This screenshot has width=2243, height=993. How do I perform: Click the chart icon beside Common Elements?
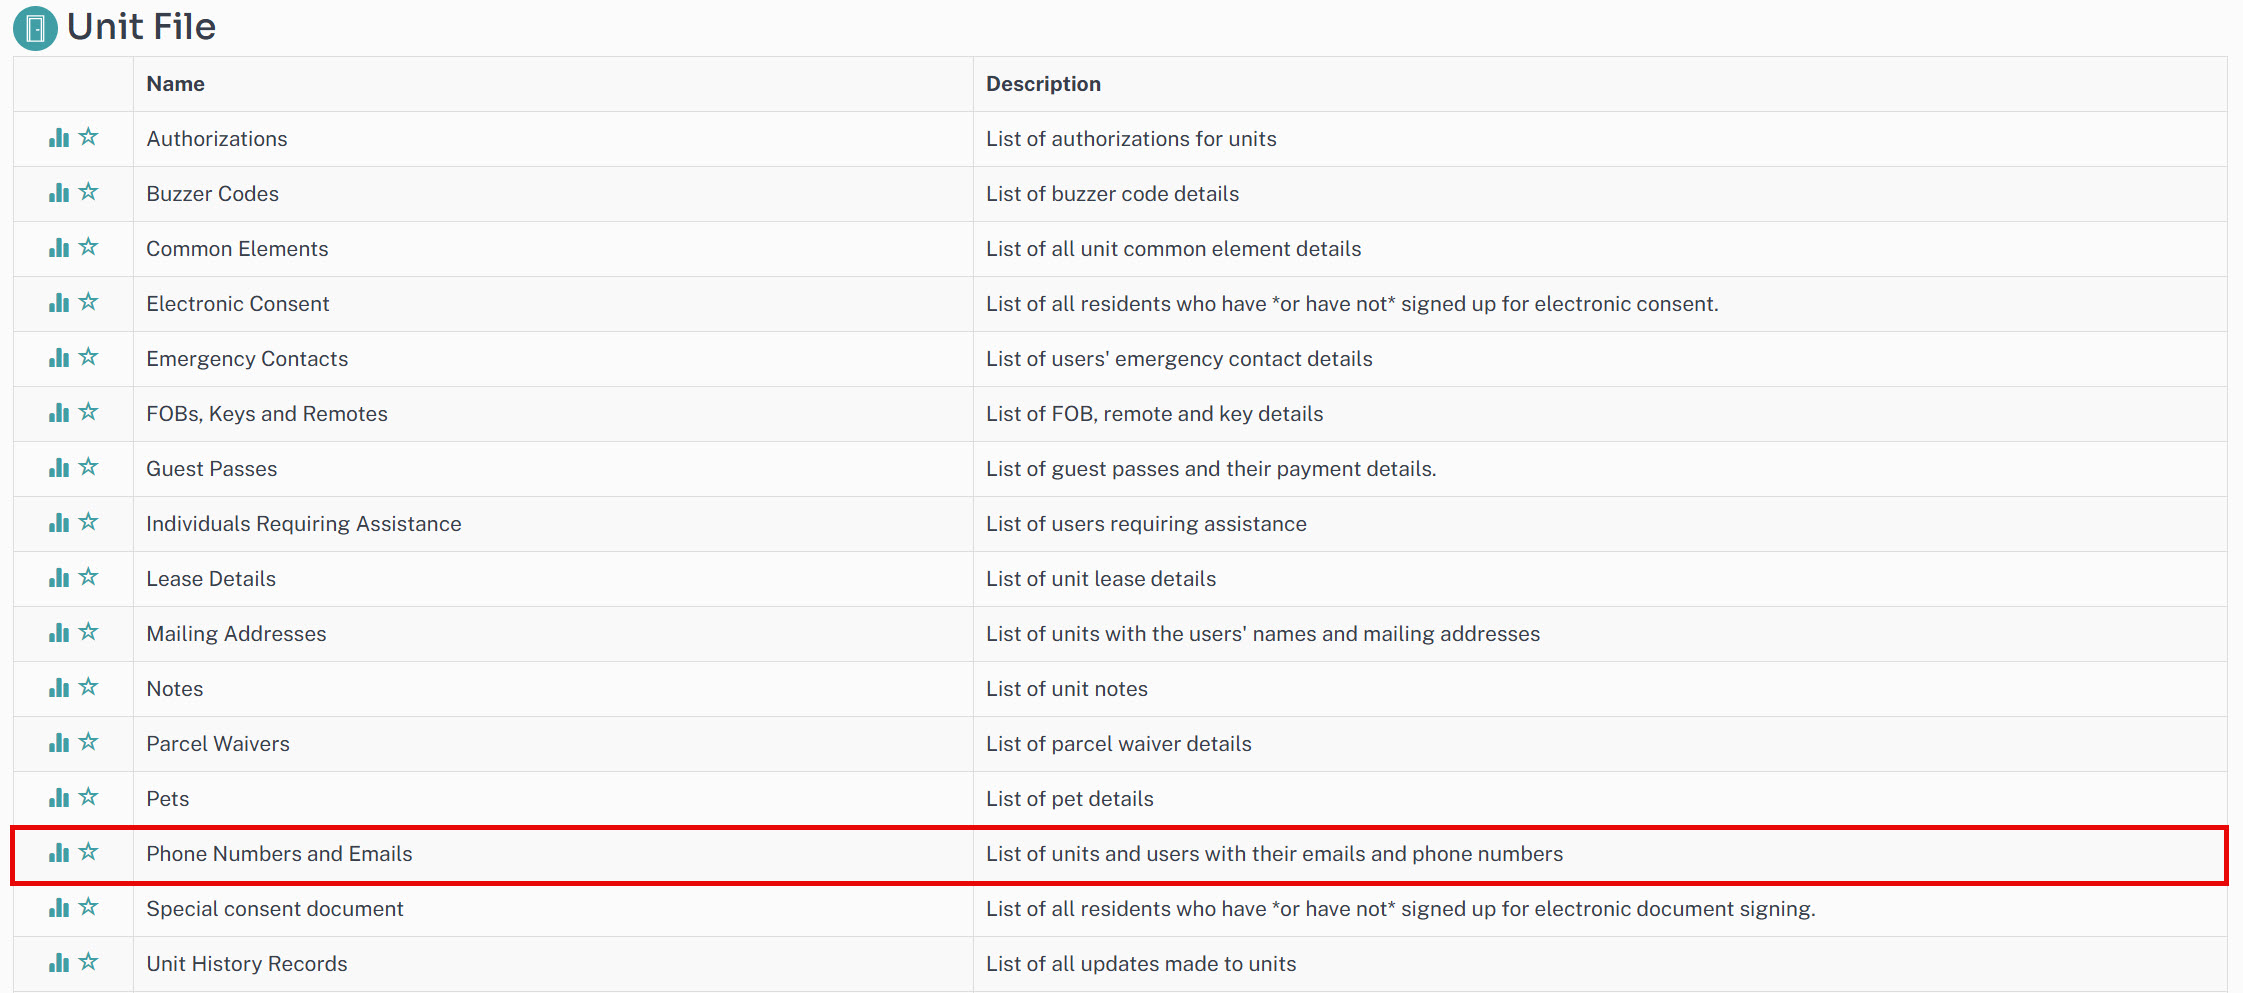pyautogui.click(x=59, y=248)
